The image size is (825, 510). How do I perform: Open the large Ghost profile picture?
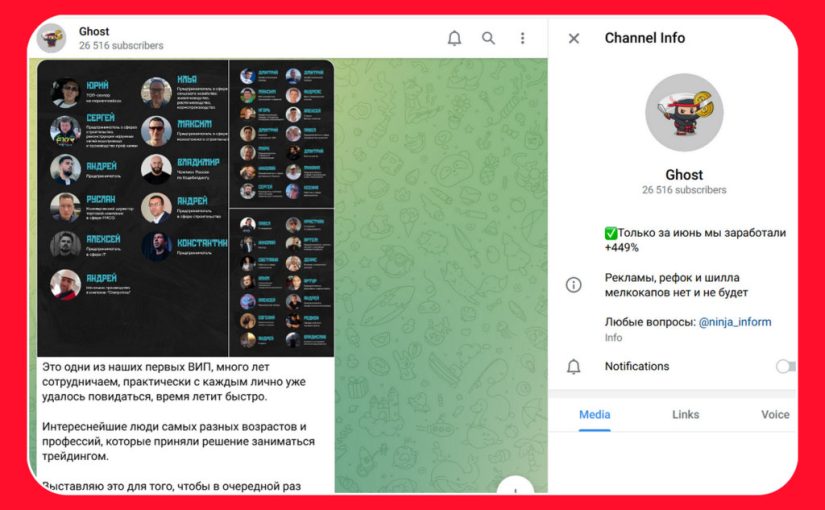point(684,112)
